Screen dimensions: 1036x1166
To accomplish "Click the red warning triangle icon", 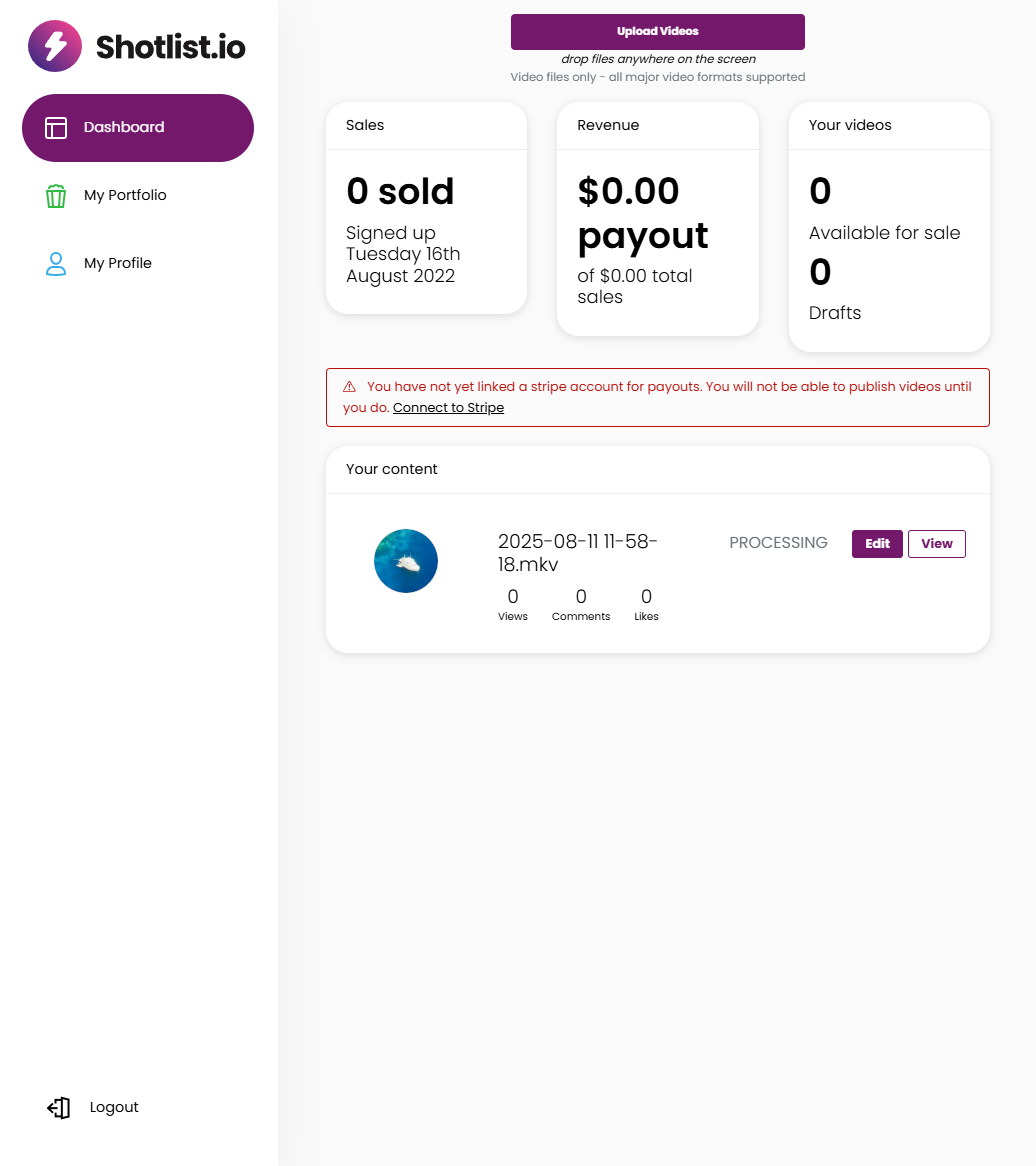I will click(x=350, y=387).
